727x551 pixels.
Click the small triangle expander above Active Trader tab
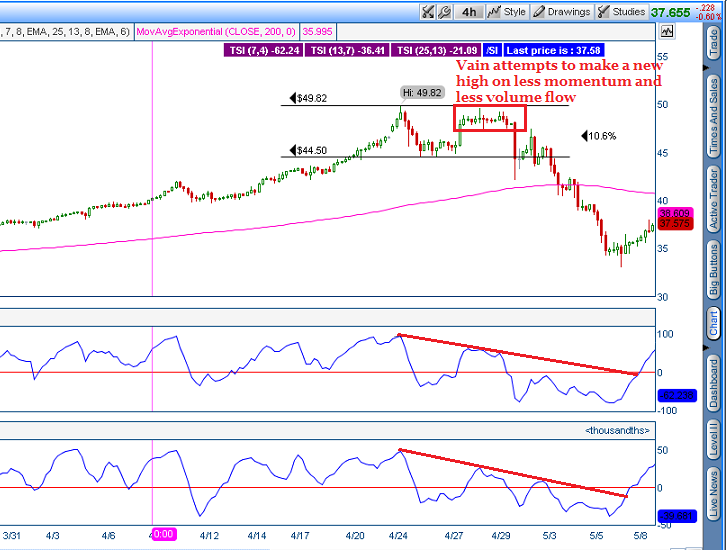pyautogui.click(x=707, y=68)
